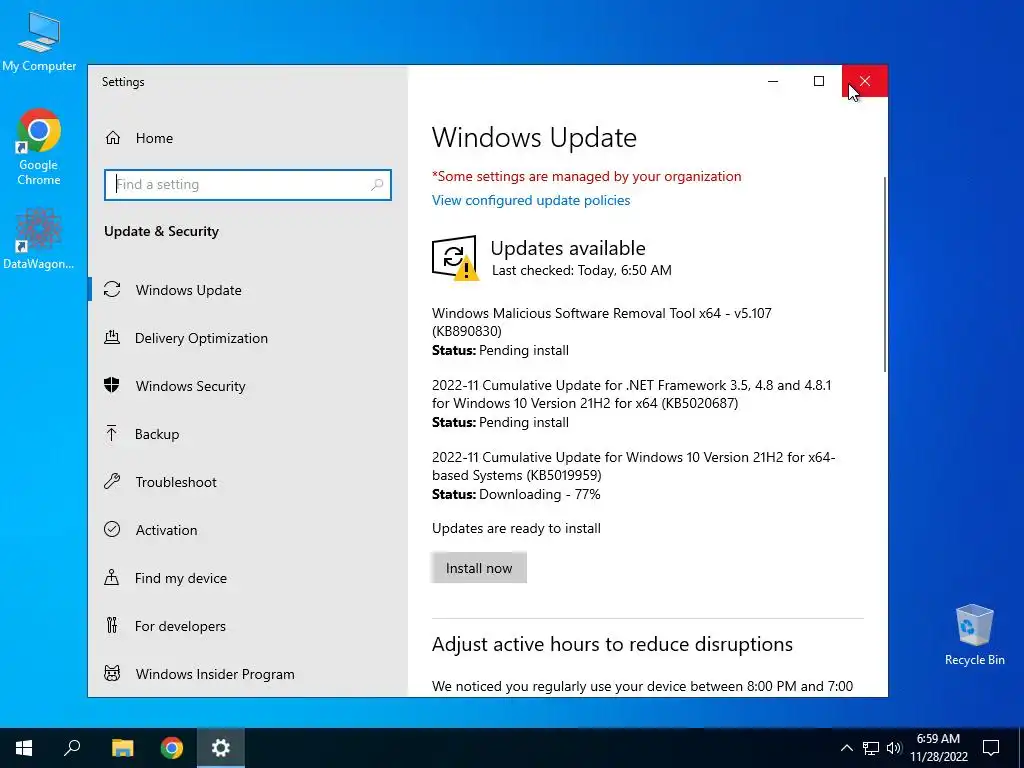Viewport: 1024px width, 768px height.
Task: Click the Activation checkmark circle icon
Action: click(x=112, y=529)
